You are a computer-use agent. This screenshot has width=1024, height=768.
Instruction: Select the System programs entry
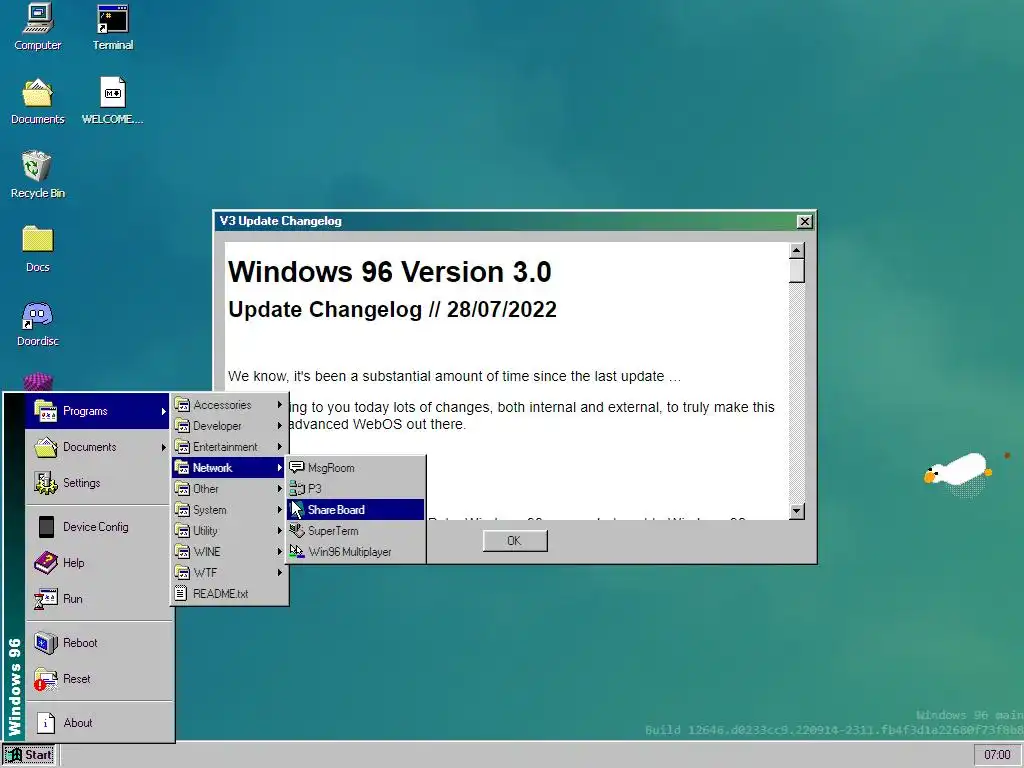click(x=229, y=509)
